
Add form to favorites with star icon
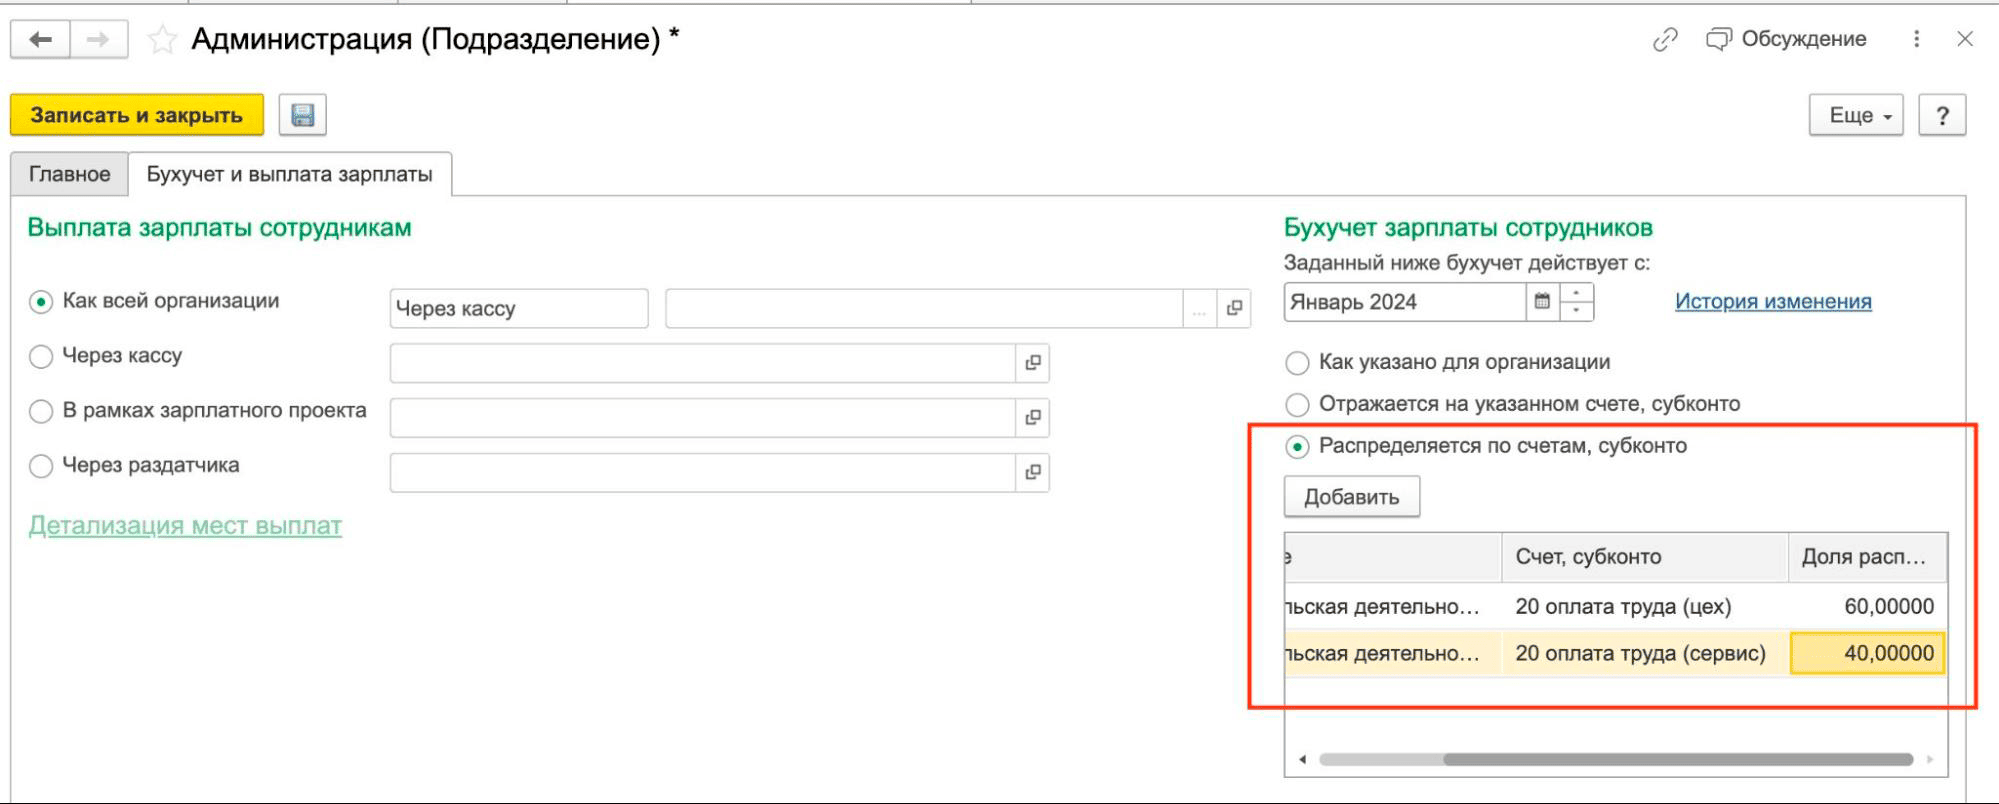coord(162,40)
